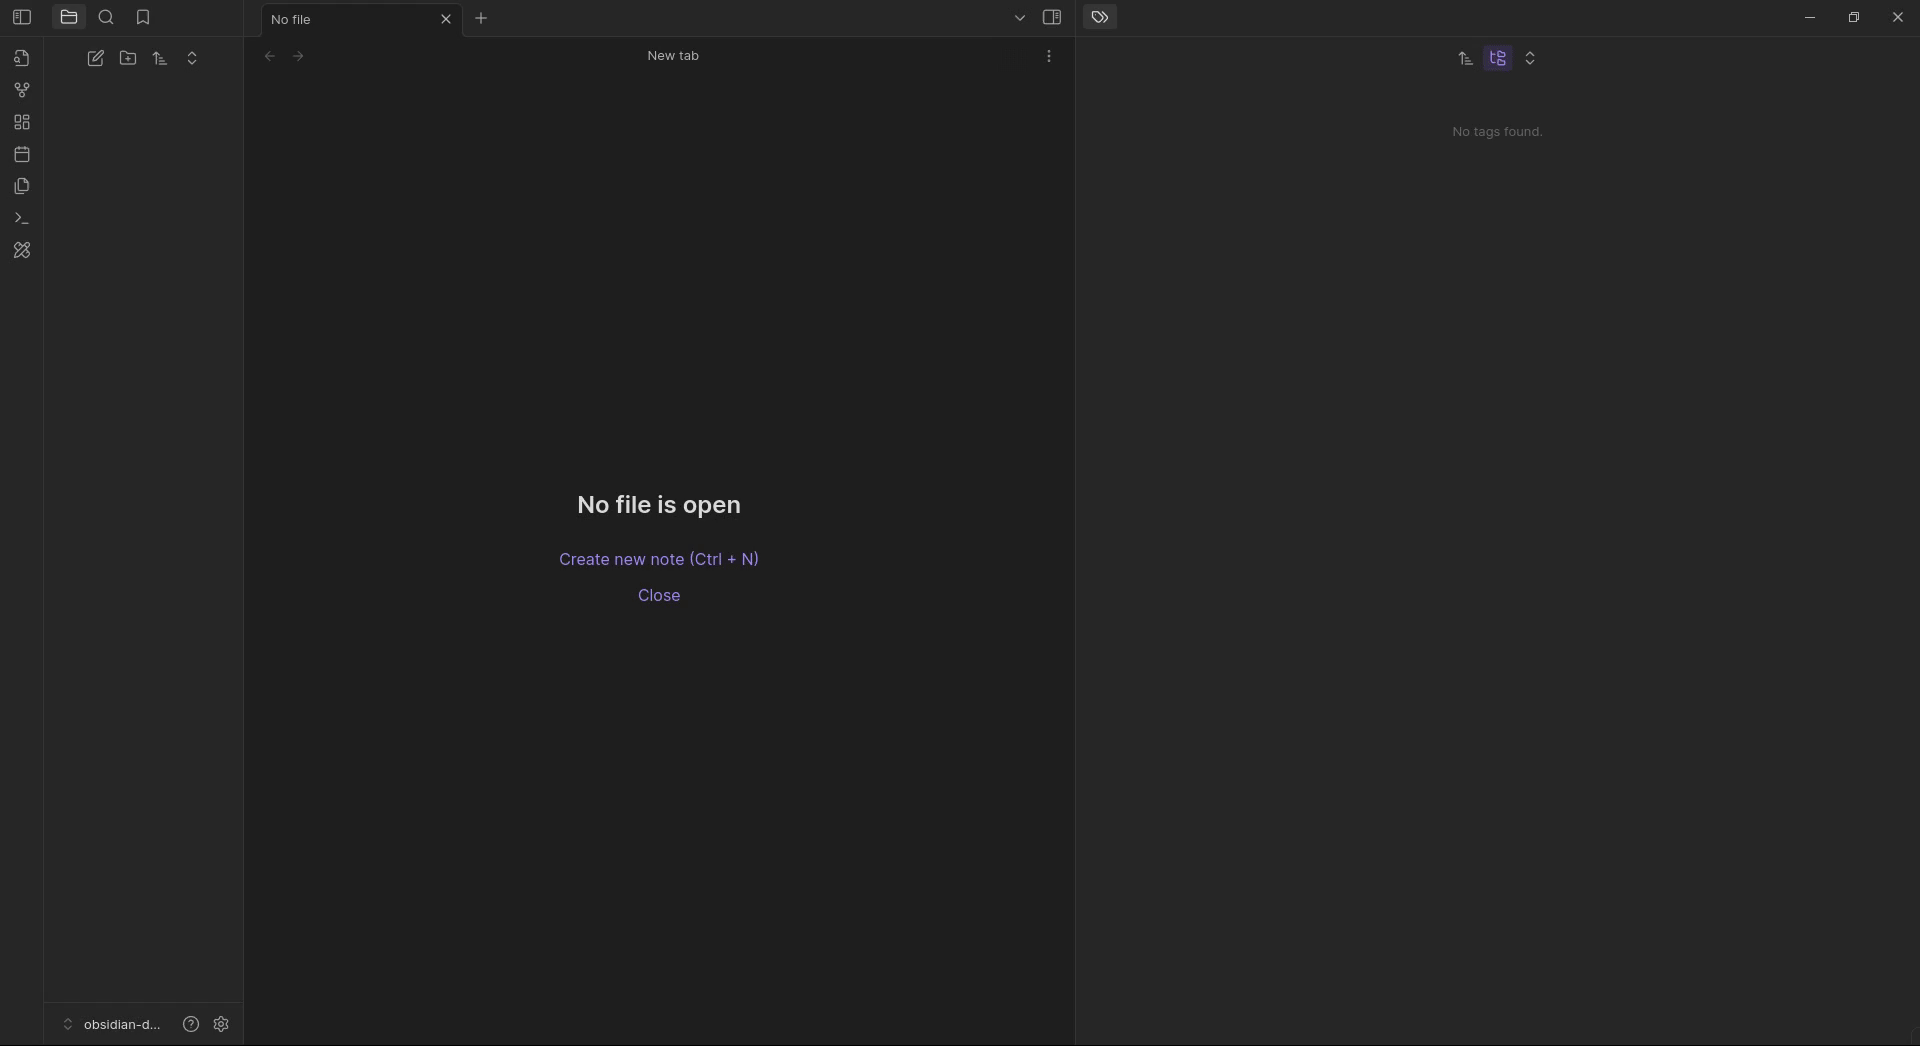Toggle the right sidebar collapse icon

(x=1053, y=17)
